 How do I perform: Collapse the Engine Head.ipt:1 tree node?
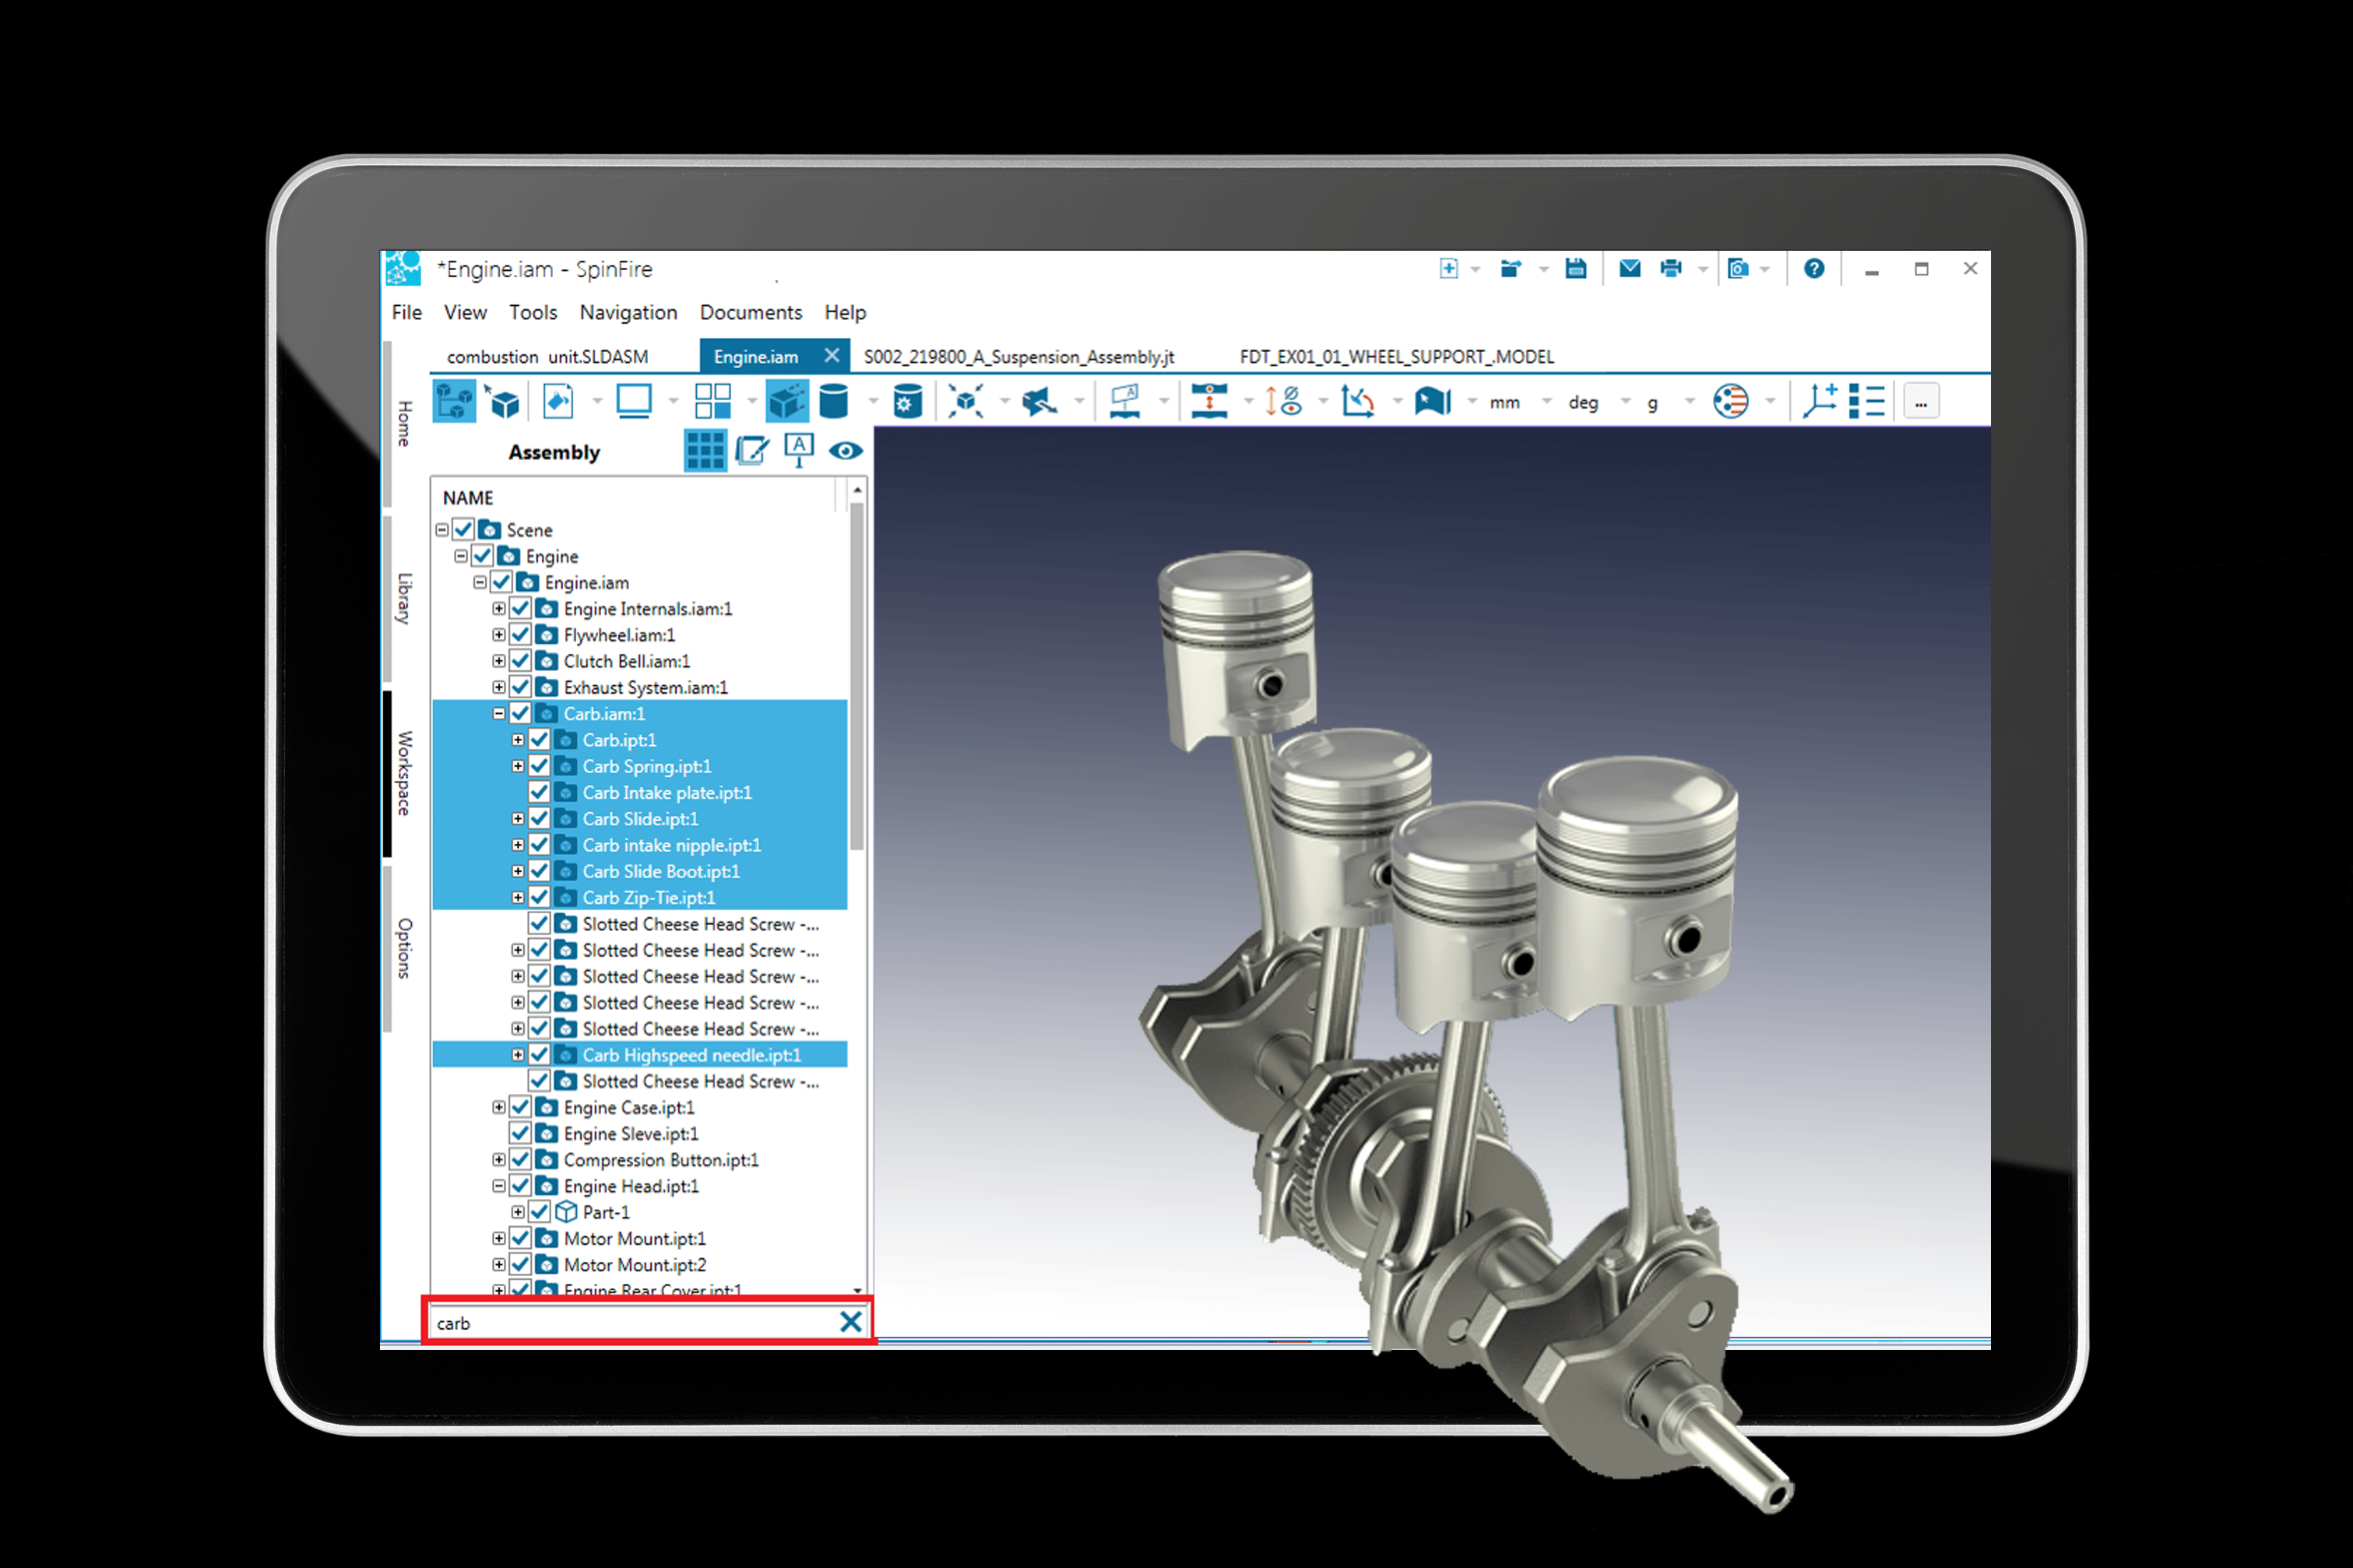point(498,1186)
